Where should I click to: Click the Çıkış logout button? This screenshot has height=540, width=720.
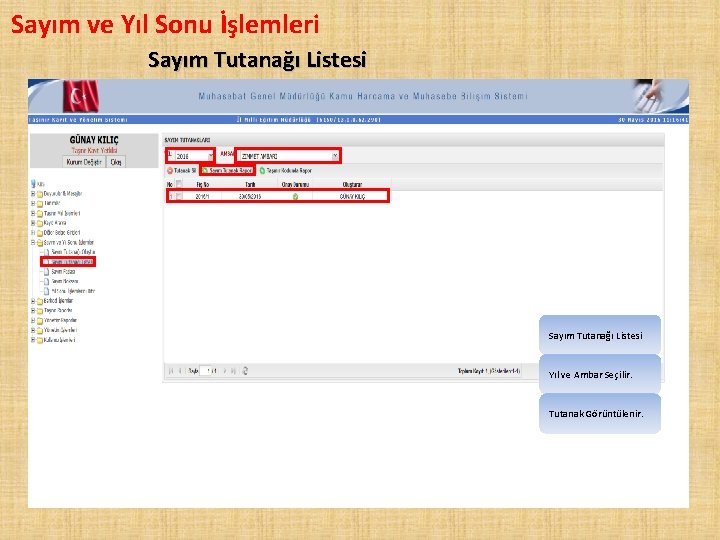pos(116,162)
